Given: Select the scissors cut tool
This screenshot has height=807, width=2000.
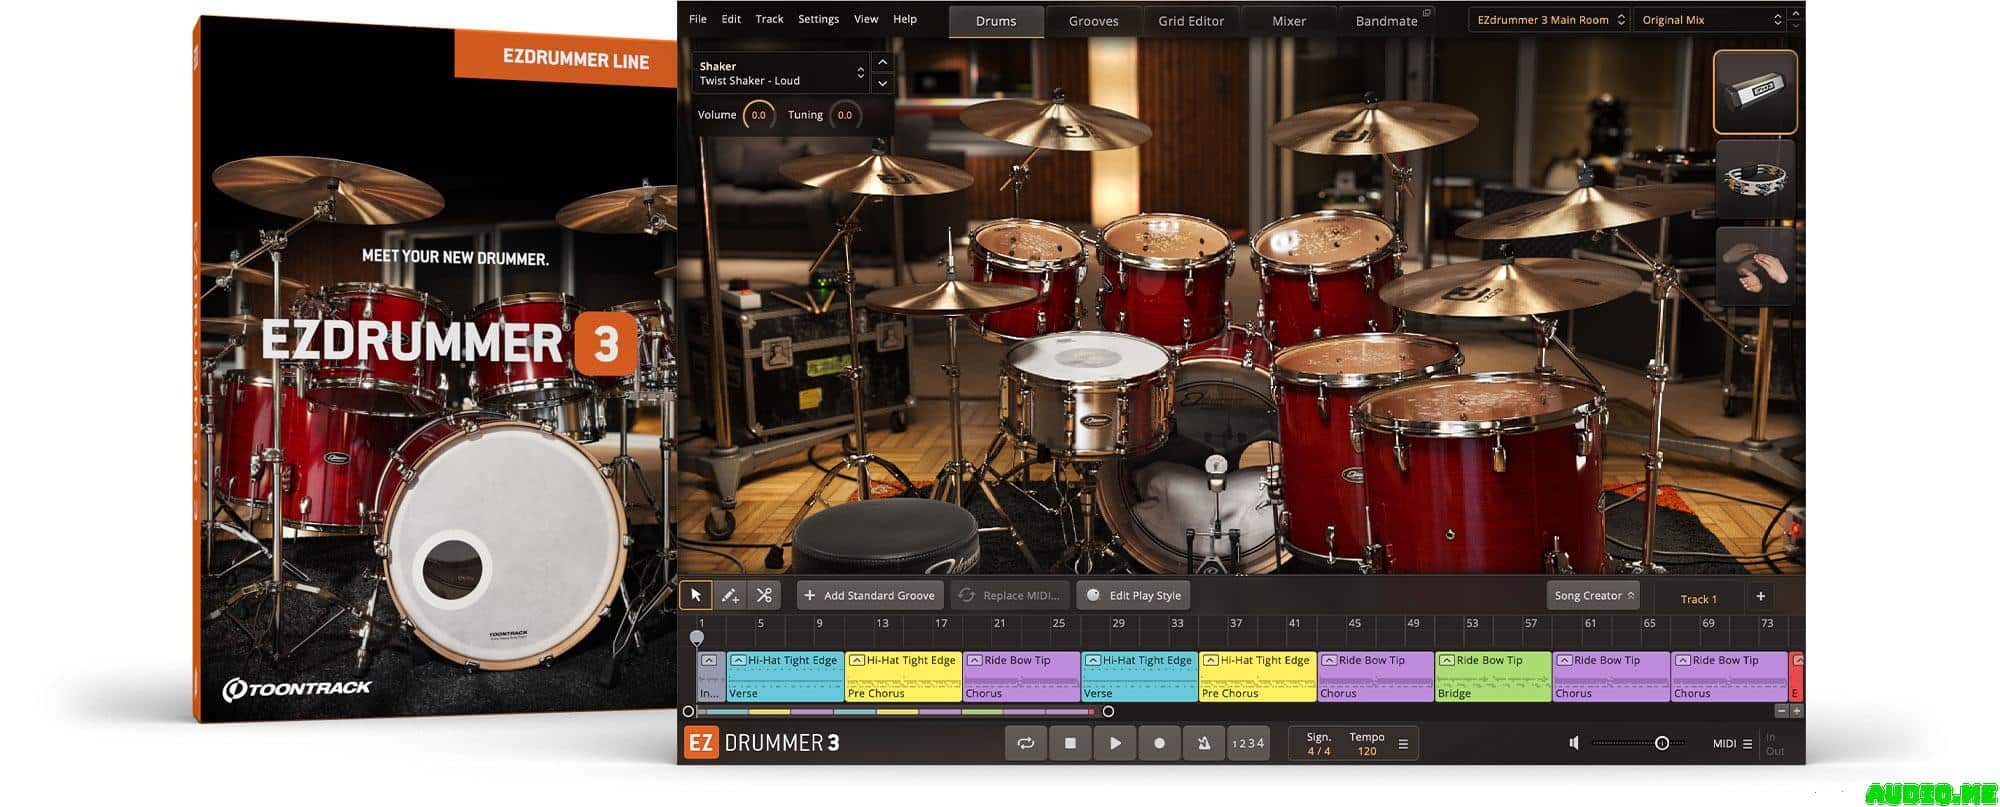Looking at the screenshot, I should coord(764,595).
